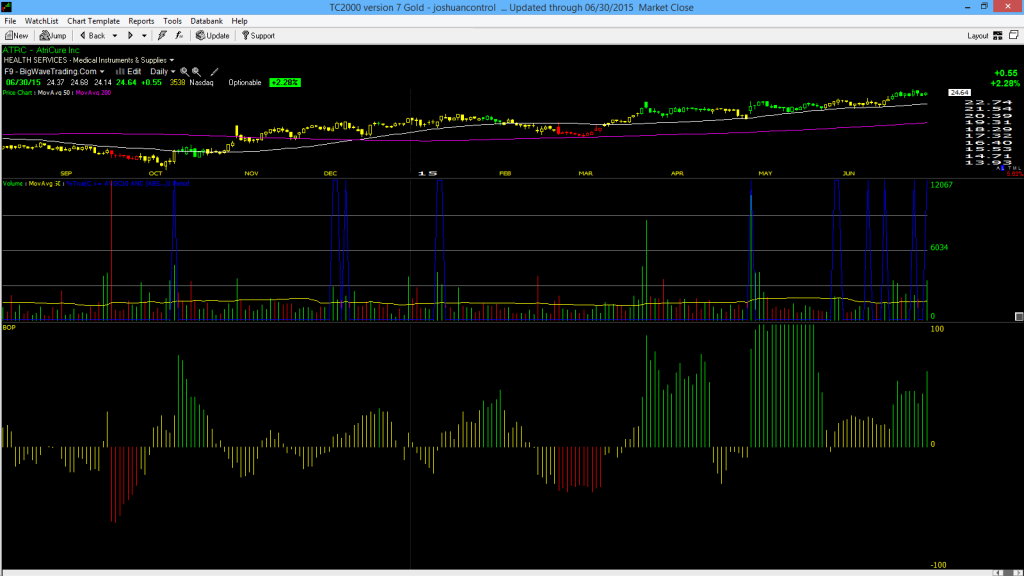Go forward with the right arrow
The image size is (1024, 576).
130,36
